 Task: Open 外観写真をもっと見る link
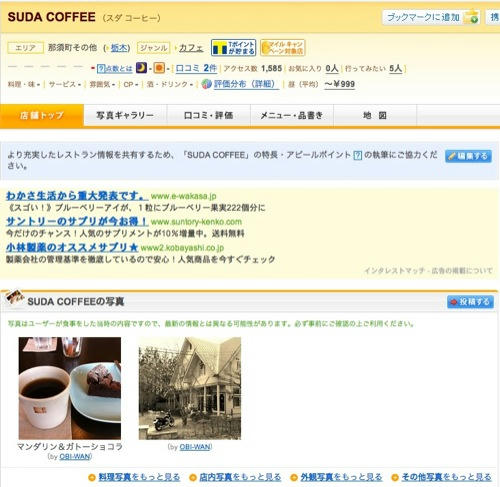tap(341, 477)
